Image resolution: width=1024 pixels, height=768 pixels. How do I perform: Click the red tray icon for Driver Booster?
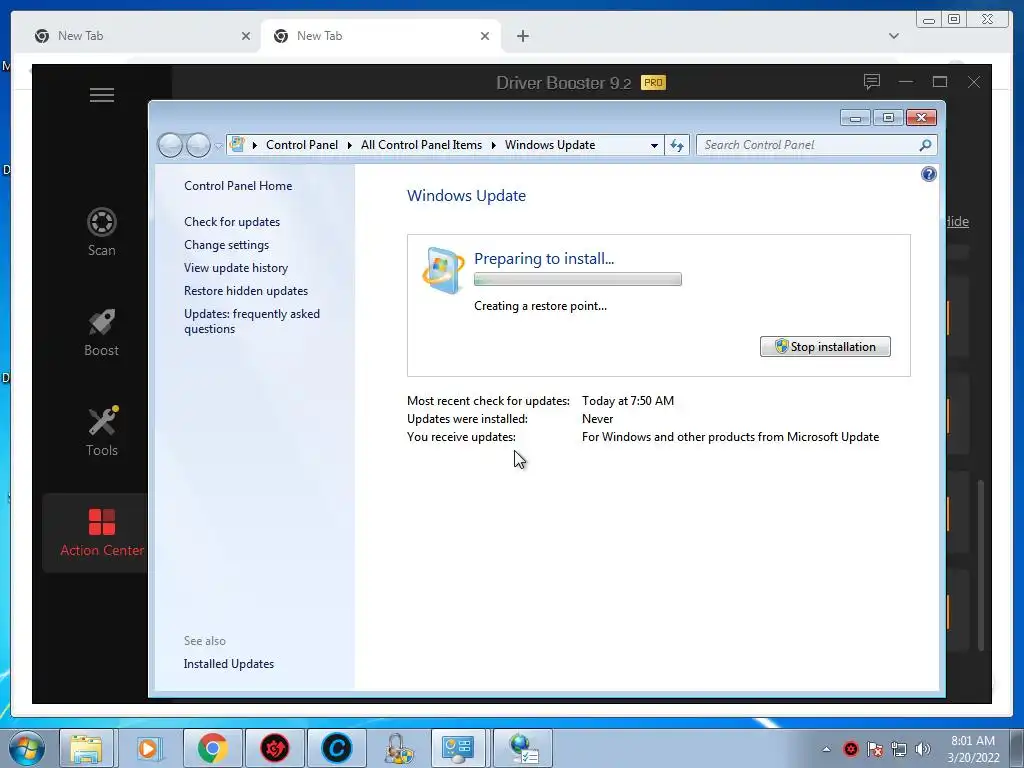(850, 749)
